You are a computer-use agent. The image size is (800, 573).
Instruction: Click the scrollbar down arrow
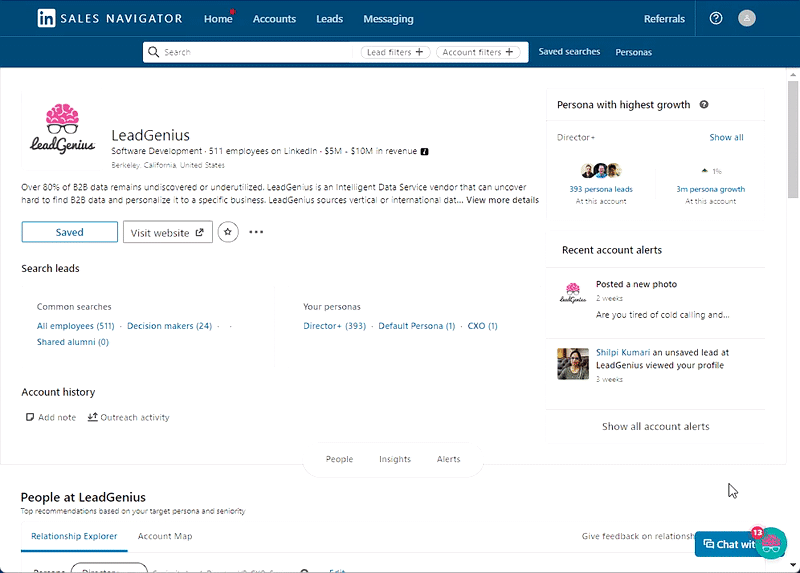pos(793,565)
